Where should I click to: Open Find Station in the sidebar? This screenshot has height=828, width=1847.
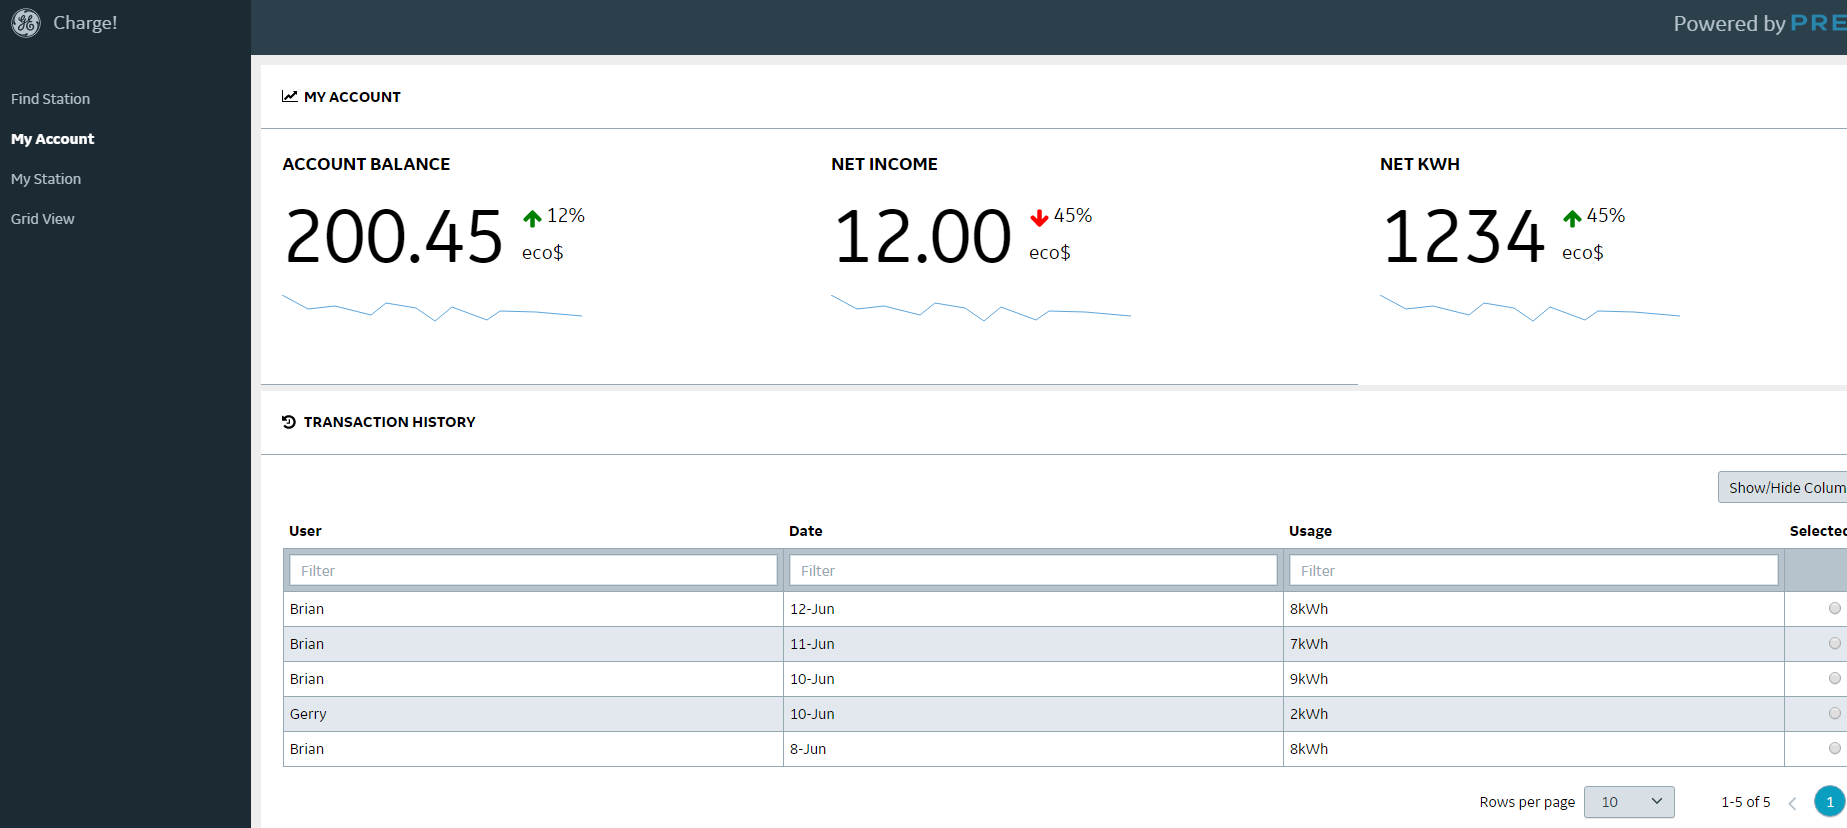(50, 99)
